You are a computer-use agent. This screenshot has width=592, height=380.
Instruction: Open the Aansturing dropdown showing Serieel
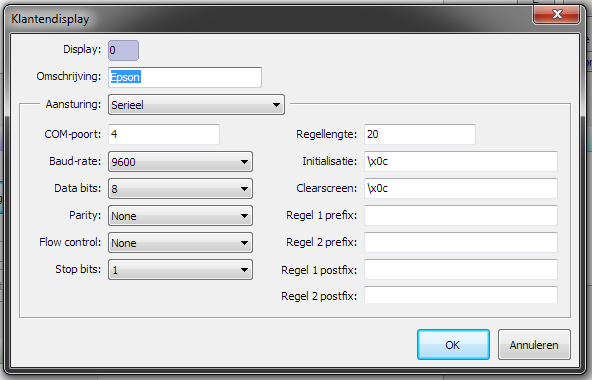[196, 105]
